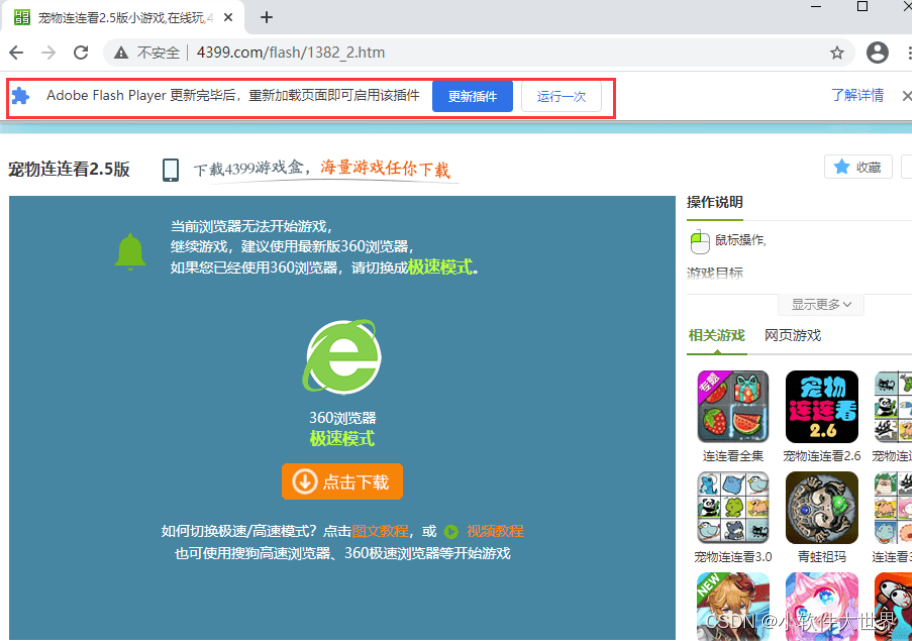
Task: Click the 宠物连连看2.6 game title text
Action: click(x=822, y=456)
